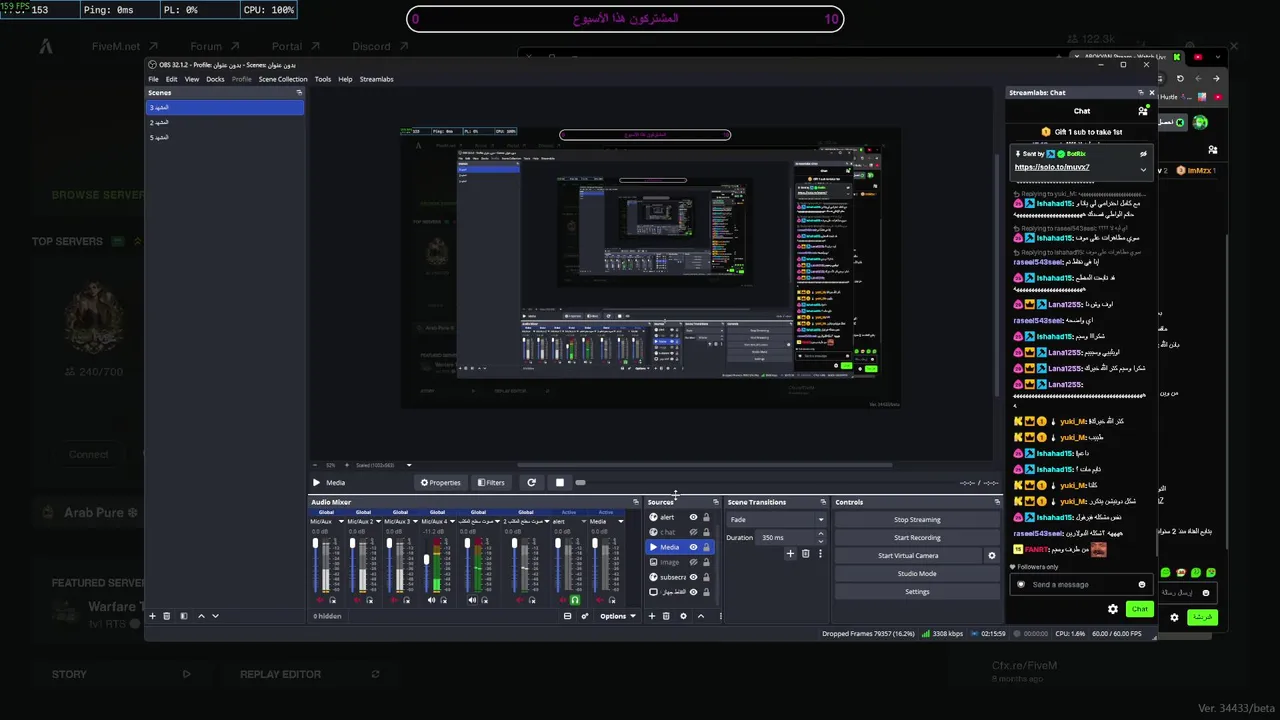This screenshot has height=720, width=1280.
Task: Add a new source
Action: tap(652, 616)
